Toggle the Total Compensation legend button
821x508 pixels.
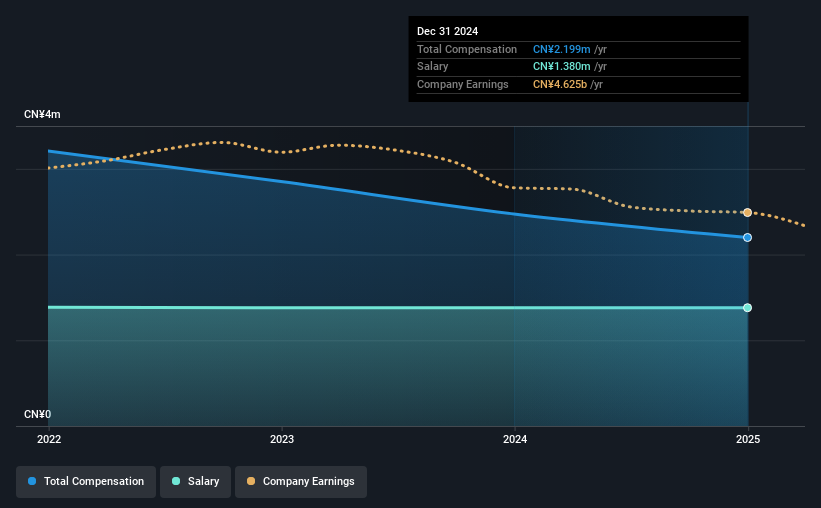coord(86,481)
